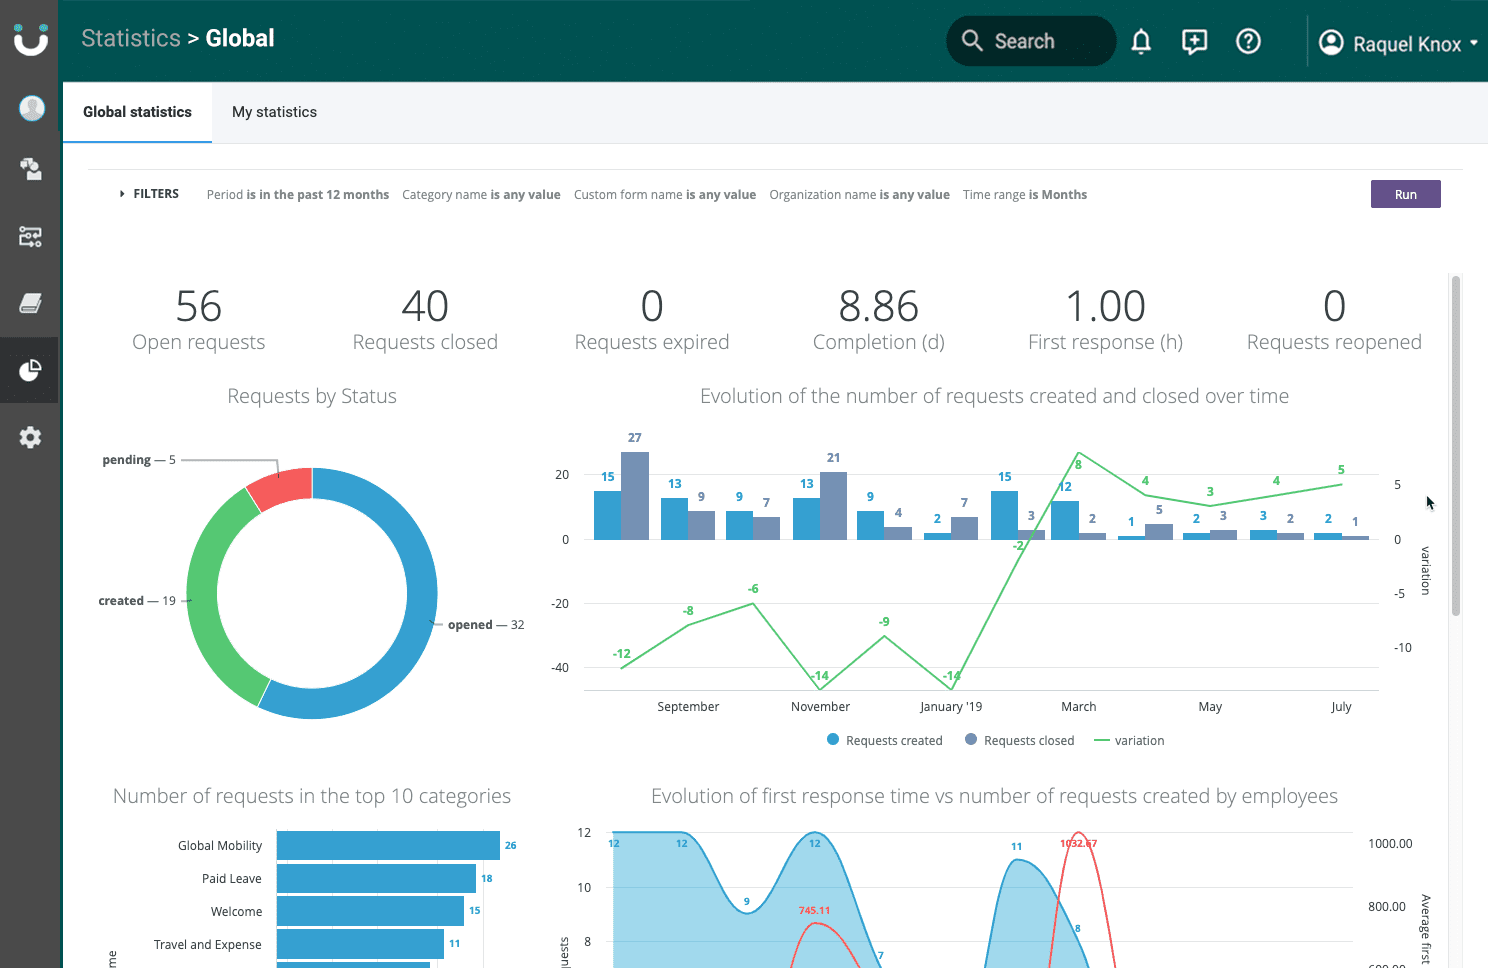The height and width of the screenshot is (968, 1488).
Task: Click the profile avatar in sidebar
Action: click(32, 108)
